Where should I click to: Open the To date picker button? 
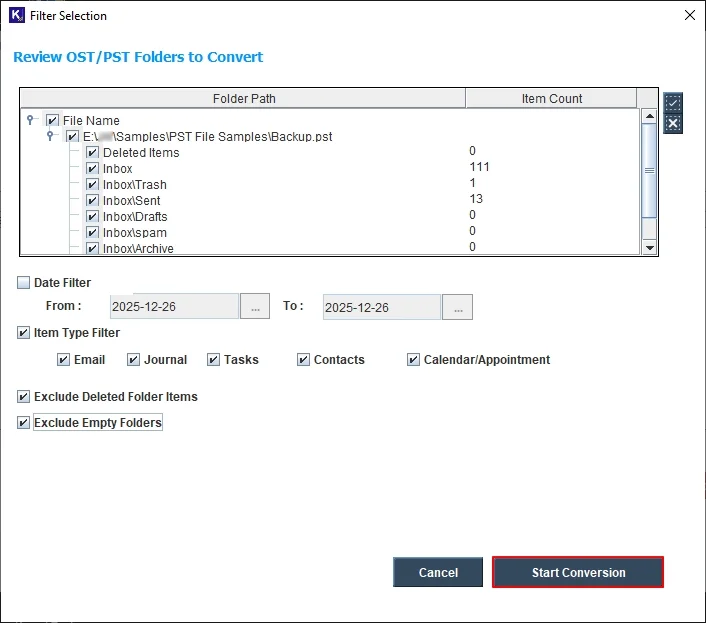point(457,307)
